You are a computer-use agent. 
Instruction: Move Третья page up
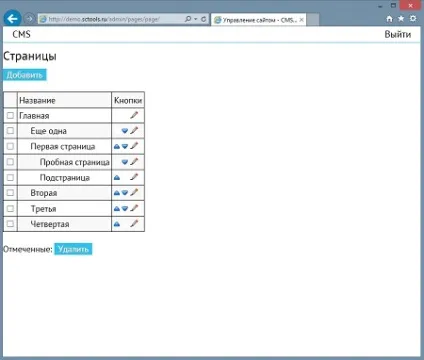[x=117, y=209]
